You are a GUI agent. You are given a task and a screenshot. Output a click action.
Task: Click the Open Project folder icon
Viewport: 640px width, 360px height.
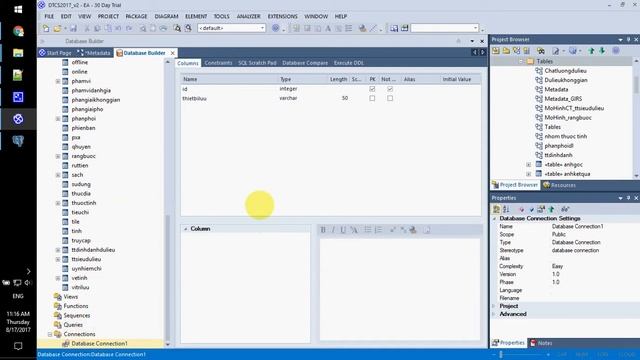coord(57,28)
